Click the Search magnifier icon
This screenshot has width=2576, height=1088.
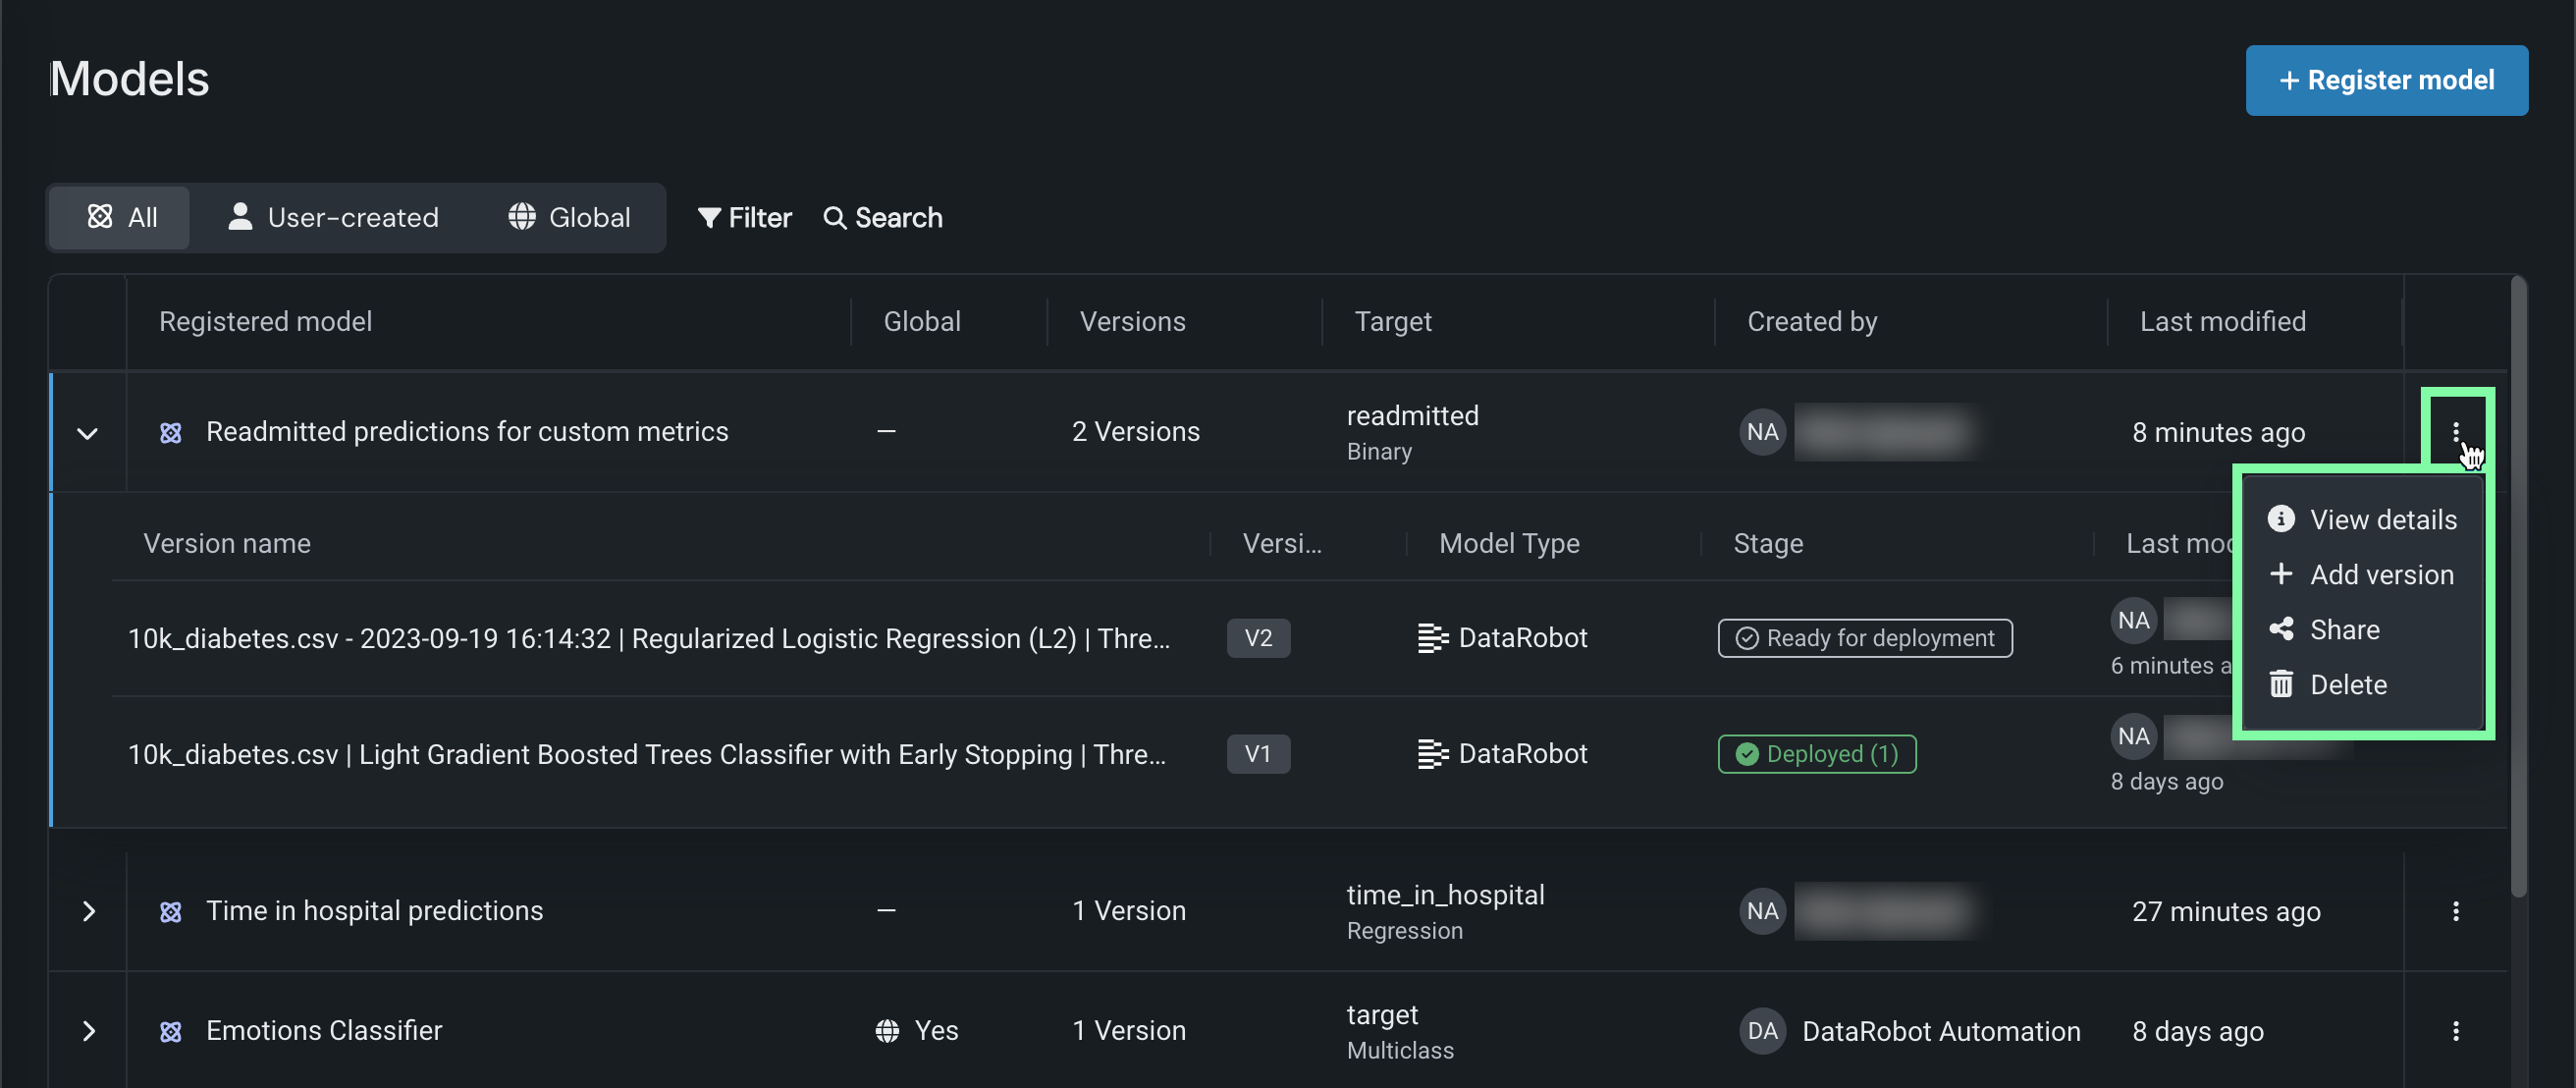834,217
